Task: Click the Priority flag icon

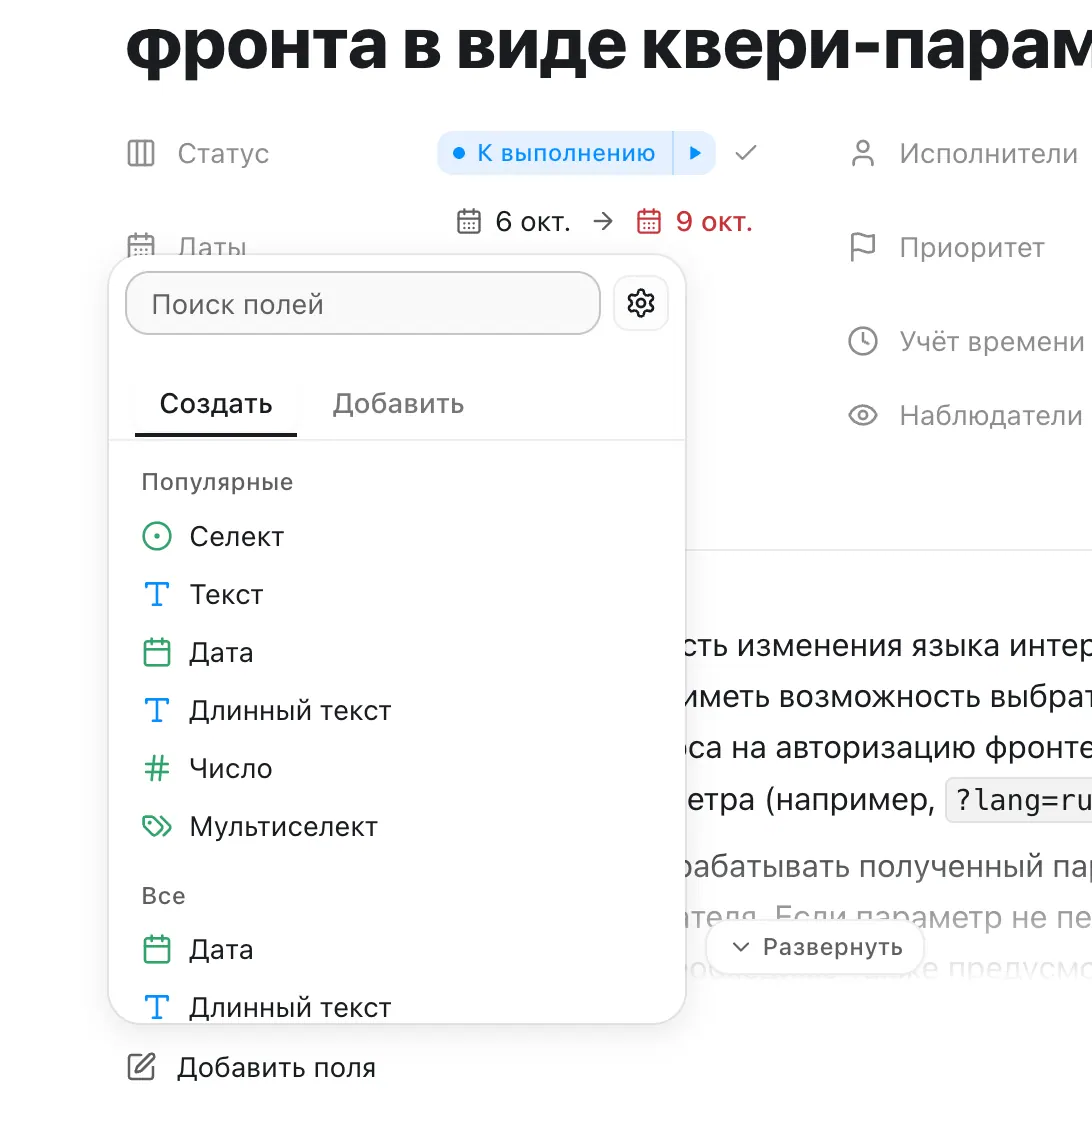Action: (863, 247)
